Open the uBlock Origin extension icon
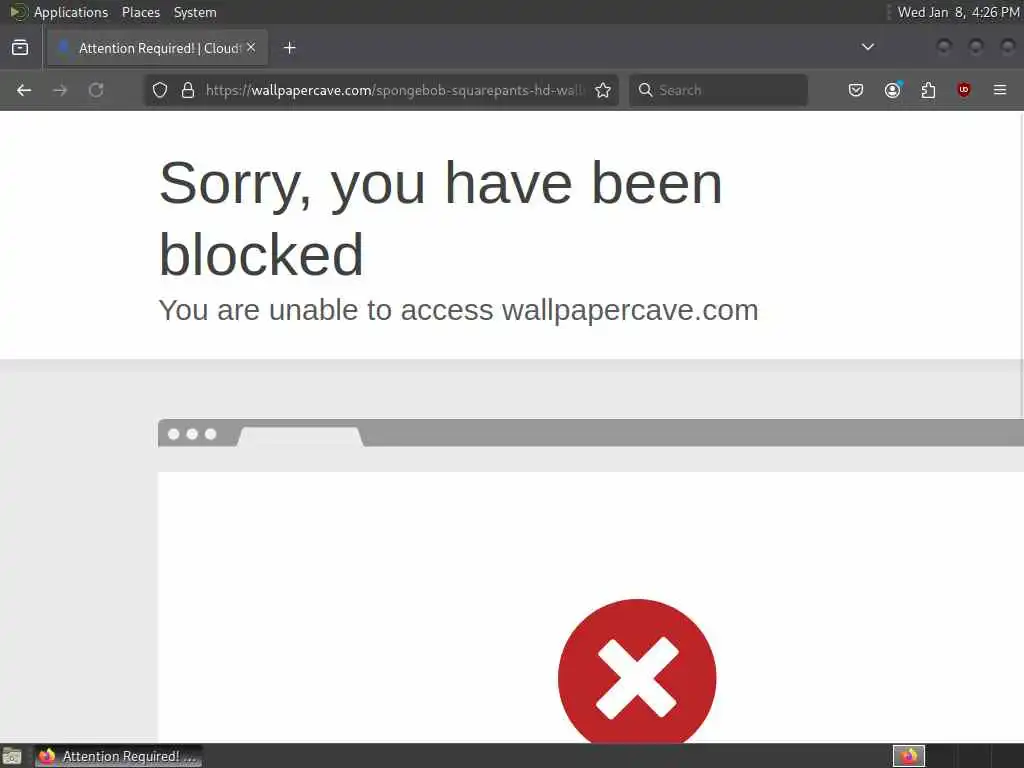This screenshot has height=768, width=1024. (x=964, y=90)
